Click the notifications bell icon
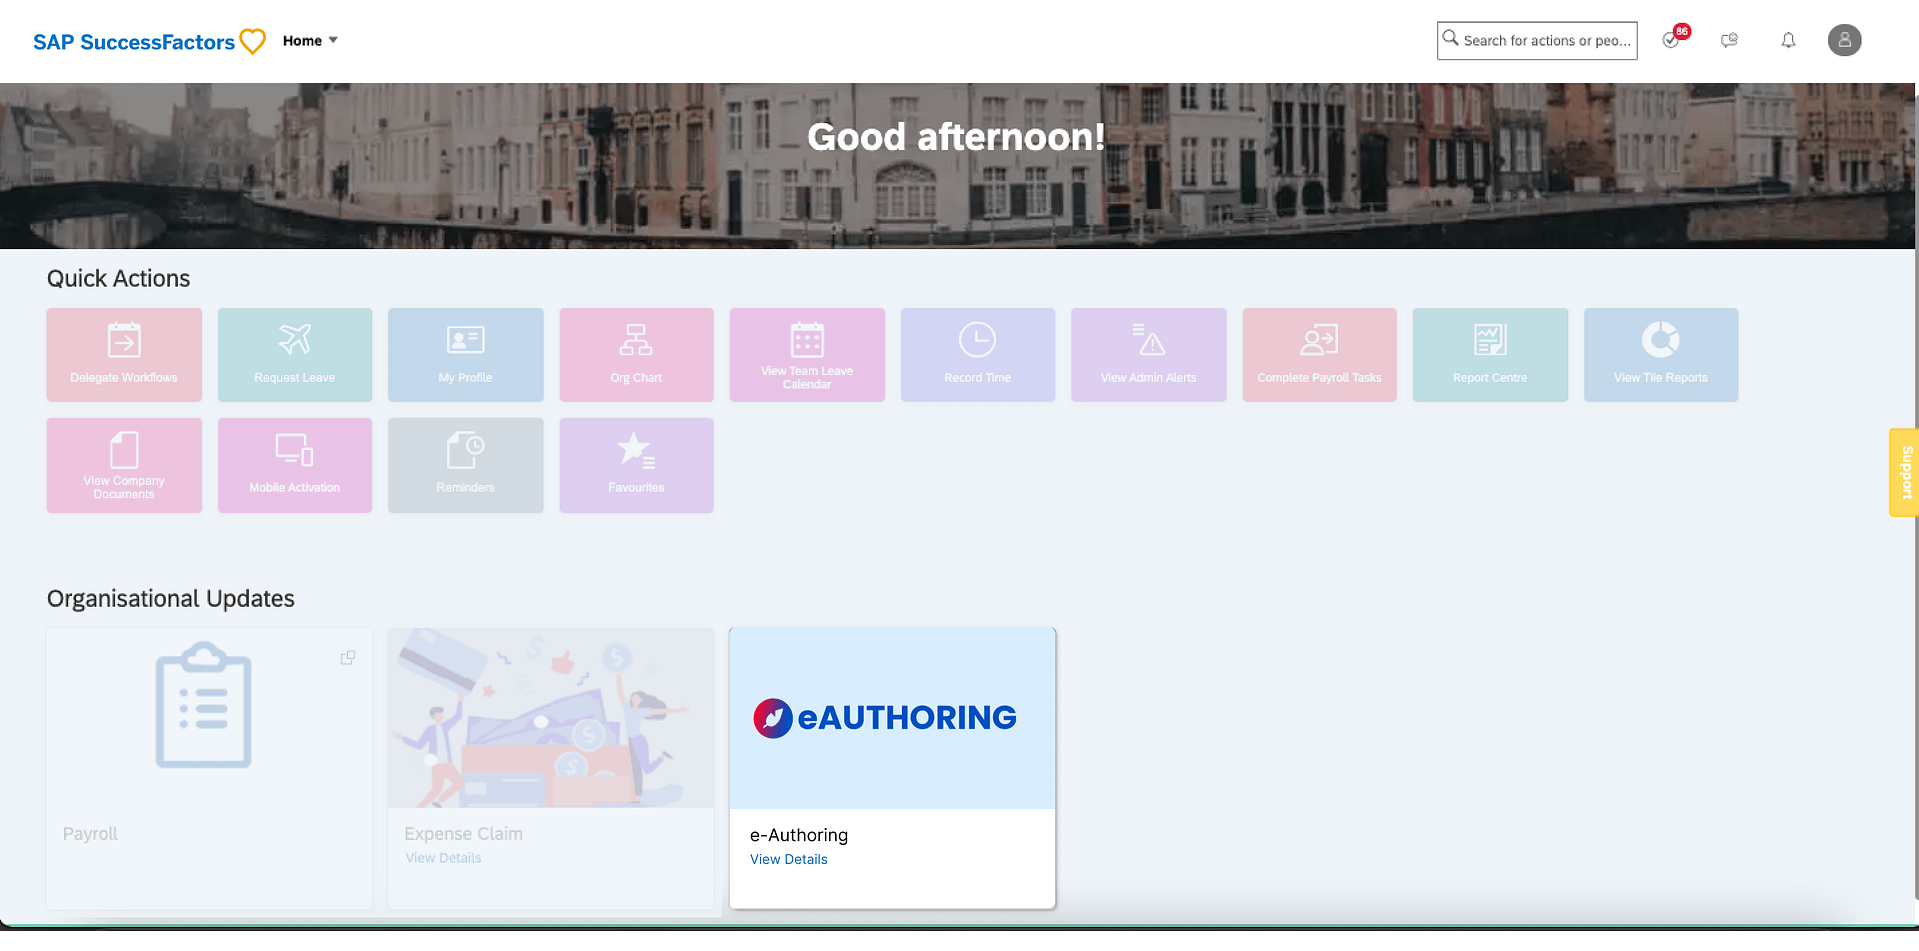Viewport: 1919px width, 951px height. pyautogui.click(x=1788, y=40)
